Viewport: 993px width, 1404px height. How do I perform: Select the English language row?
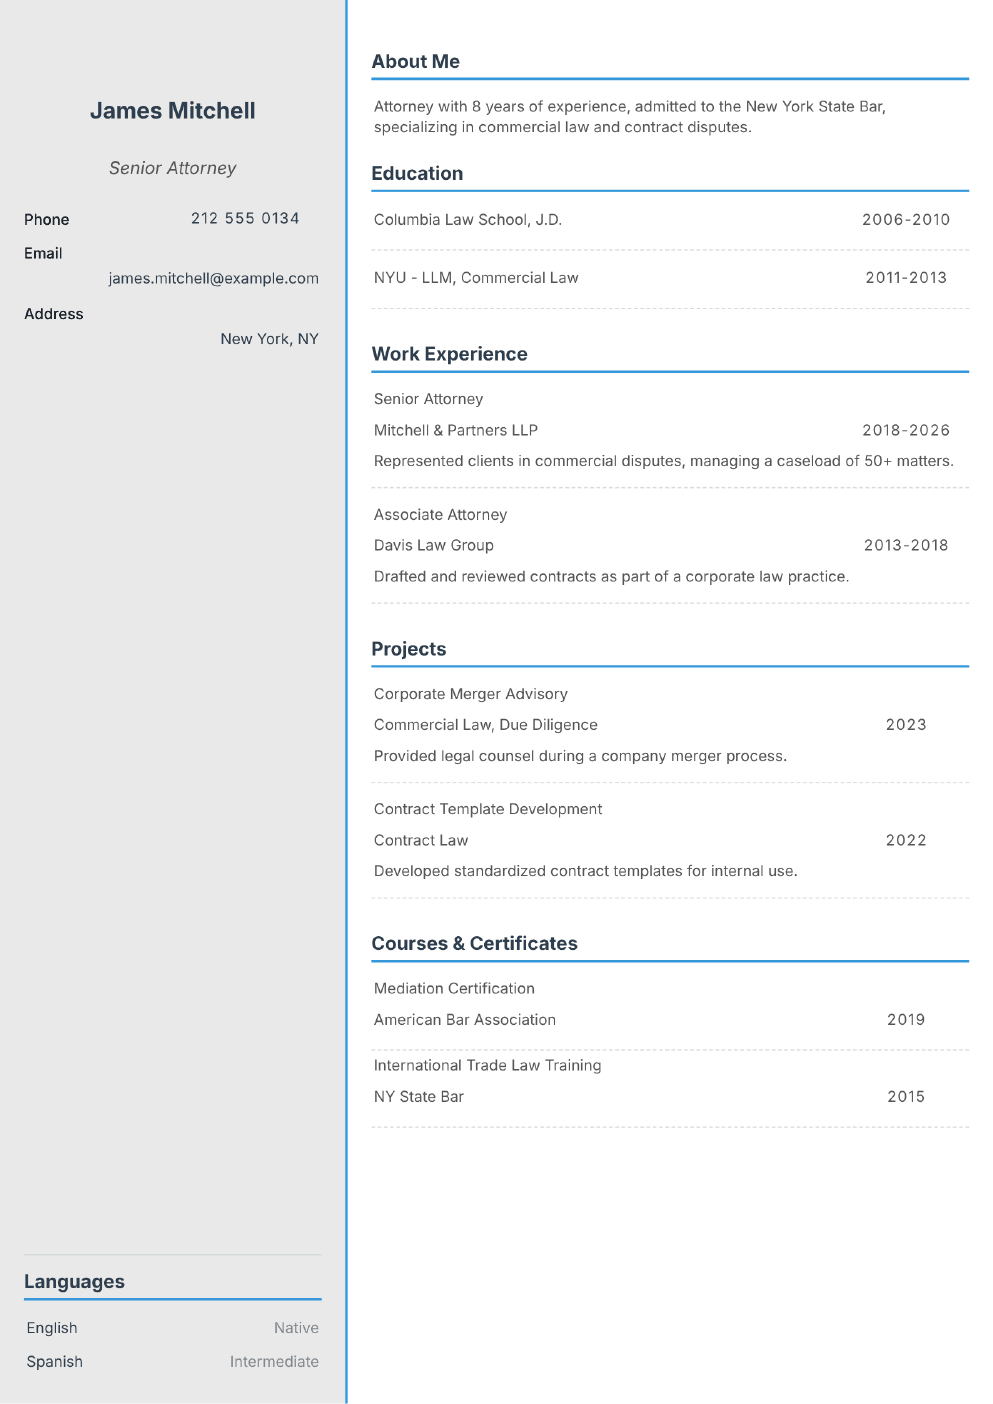[173, 1328]
